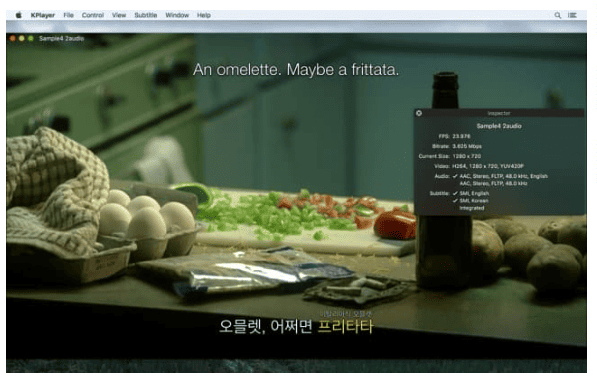Screen dimensions: 597x378
Task: Click the Korean subtitle line at bottom
Action: click(x=296, y=327)
